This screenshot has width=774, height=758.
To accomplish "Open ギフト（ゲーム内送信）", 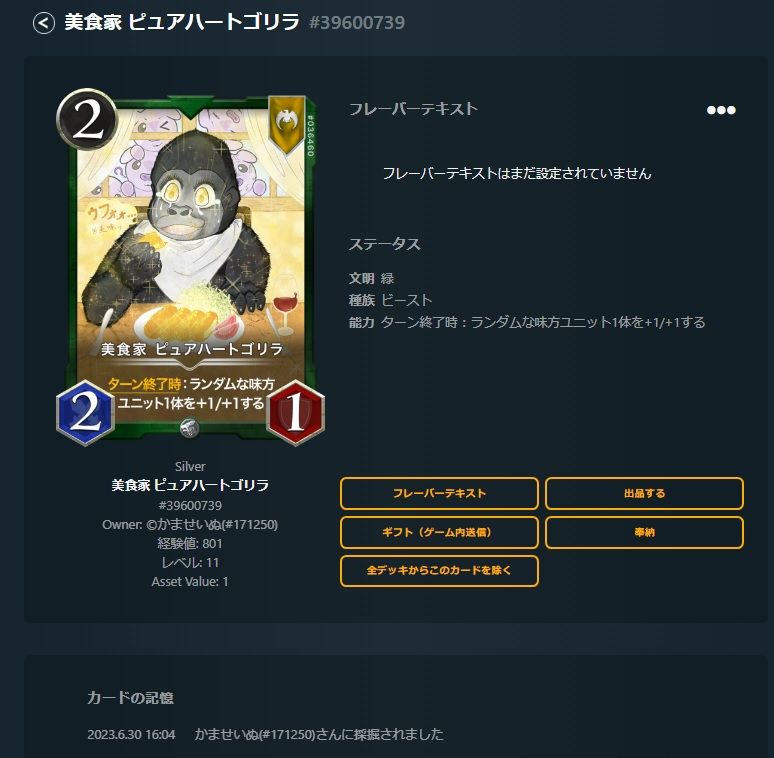I will coord(439,532).
